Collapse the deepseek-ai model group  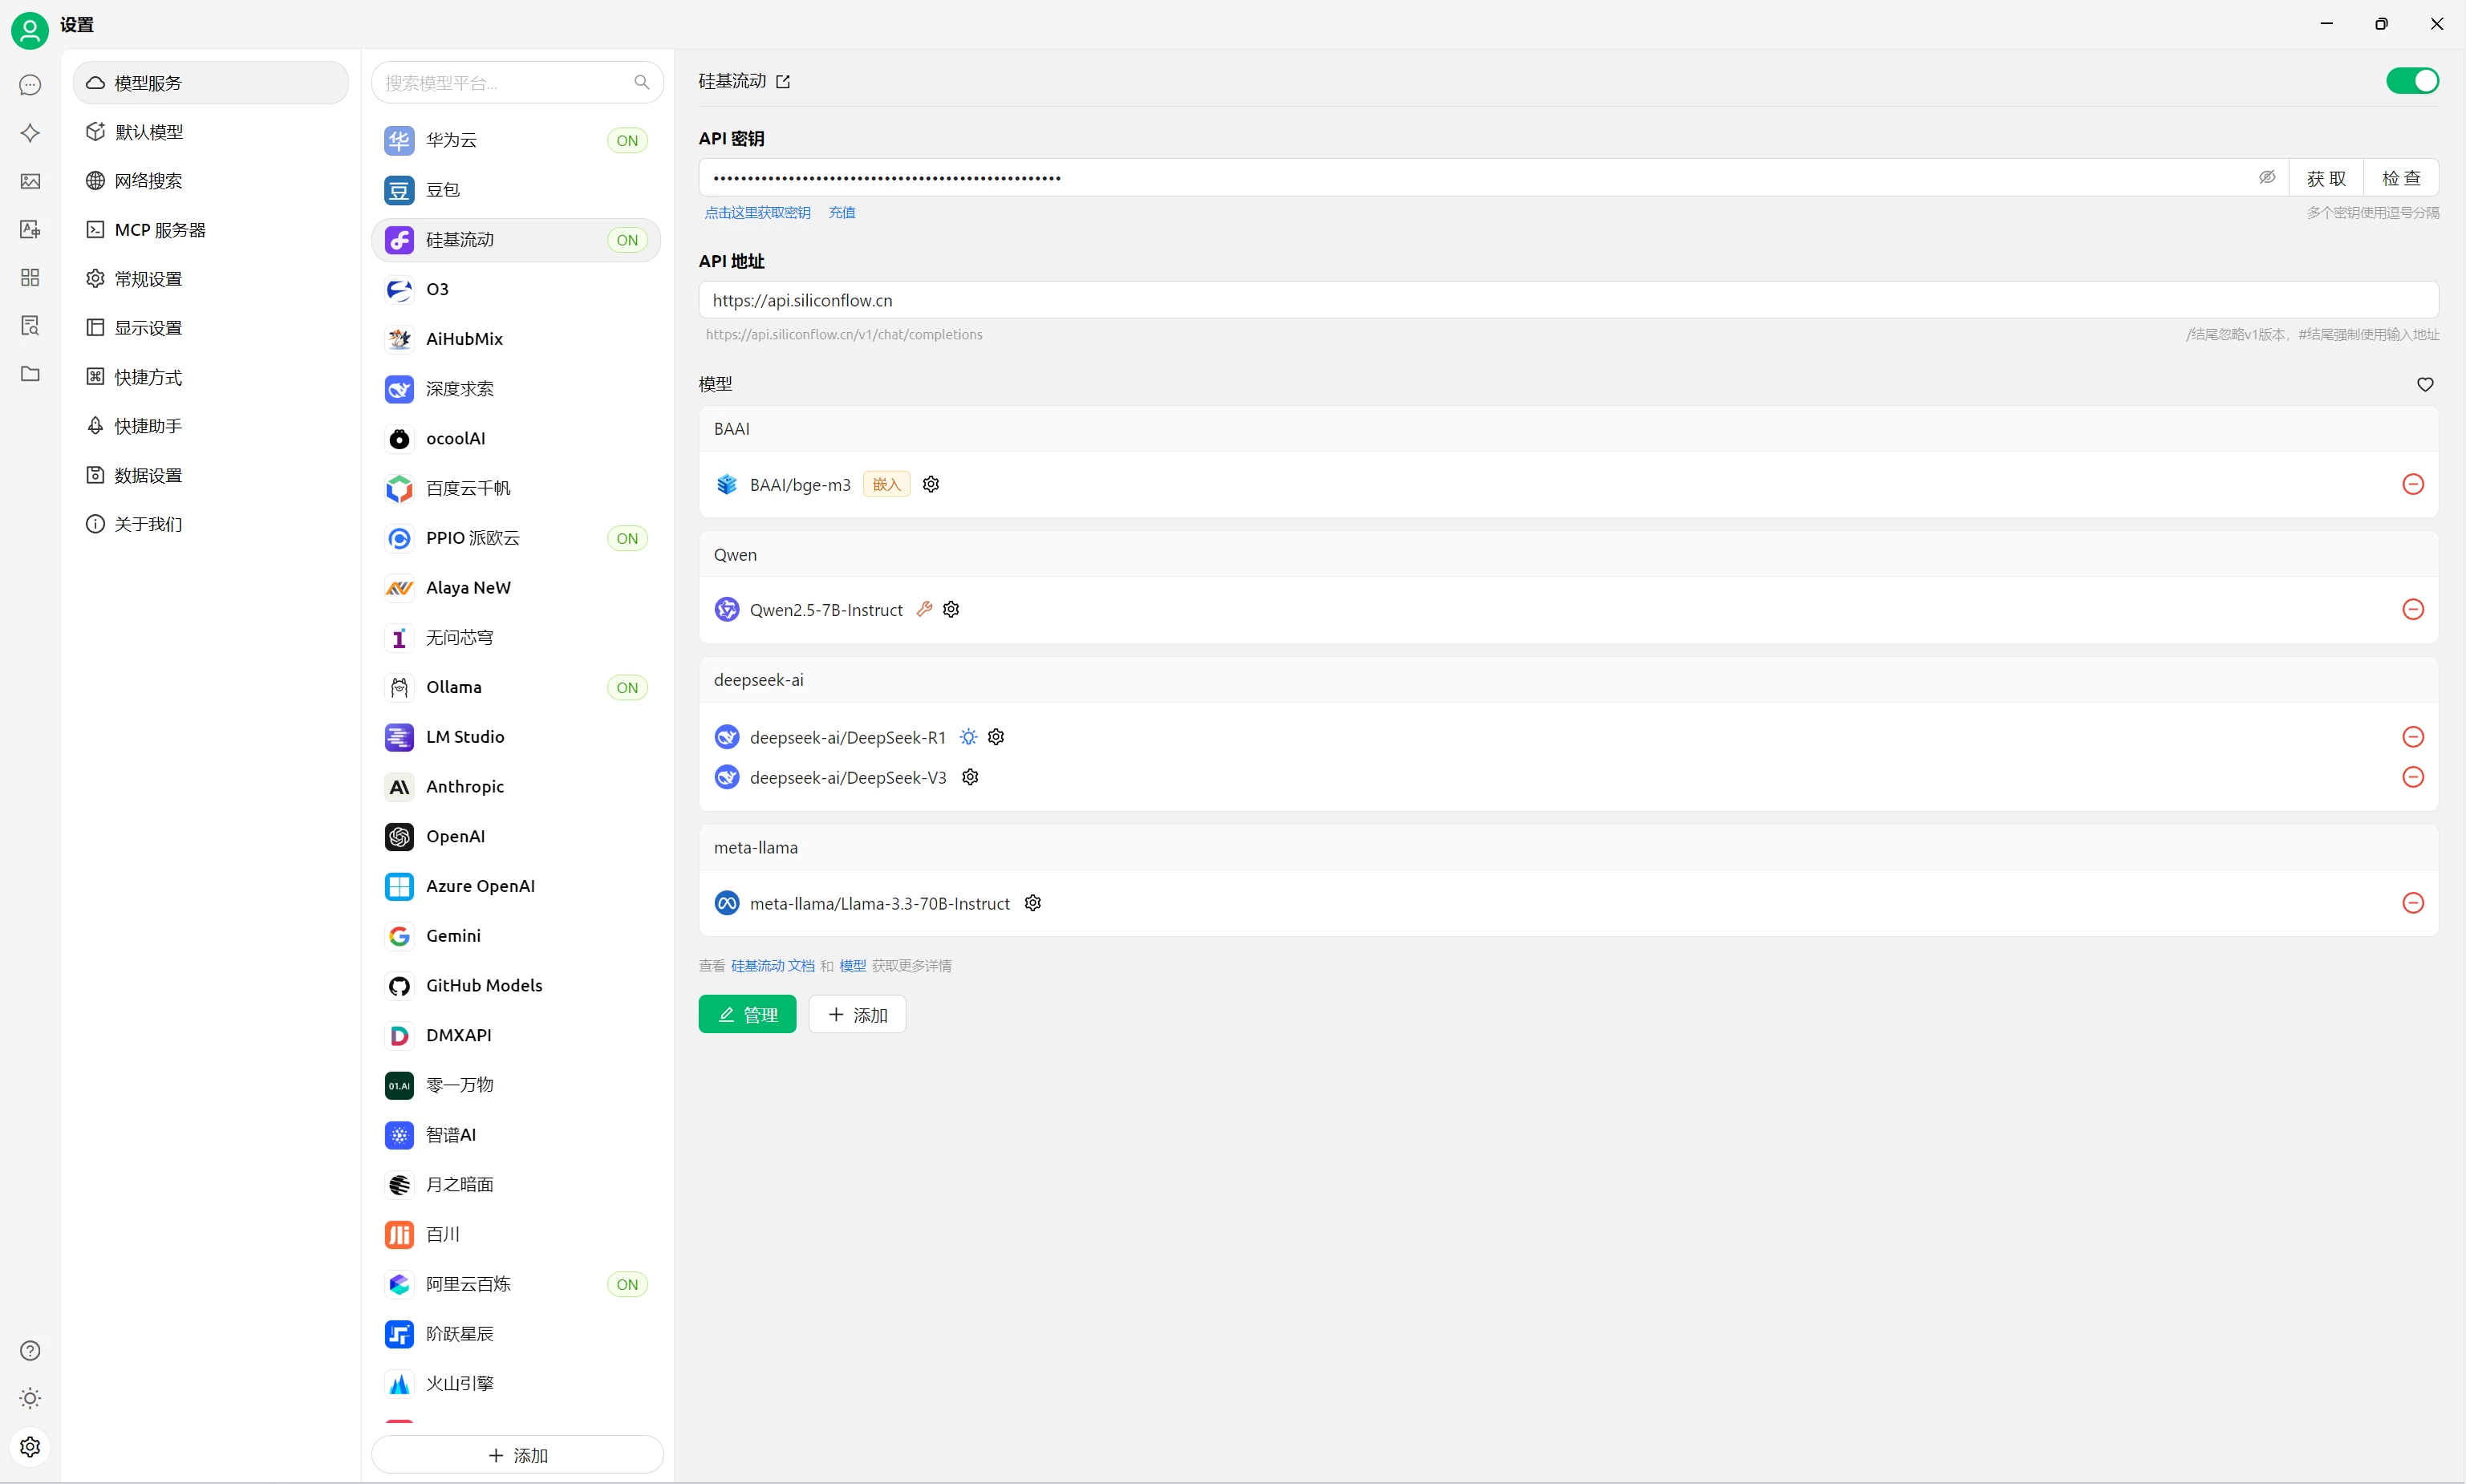[1568, 680]
